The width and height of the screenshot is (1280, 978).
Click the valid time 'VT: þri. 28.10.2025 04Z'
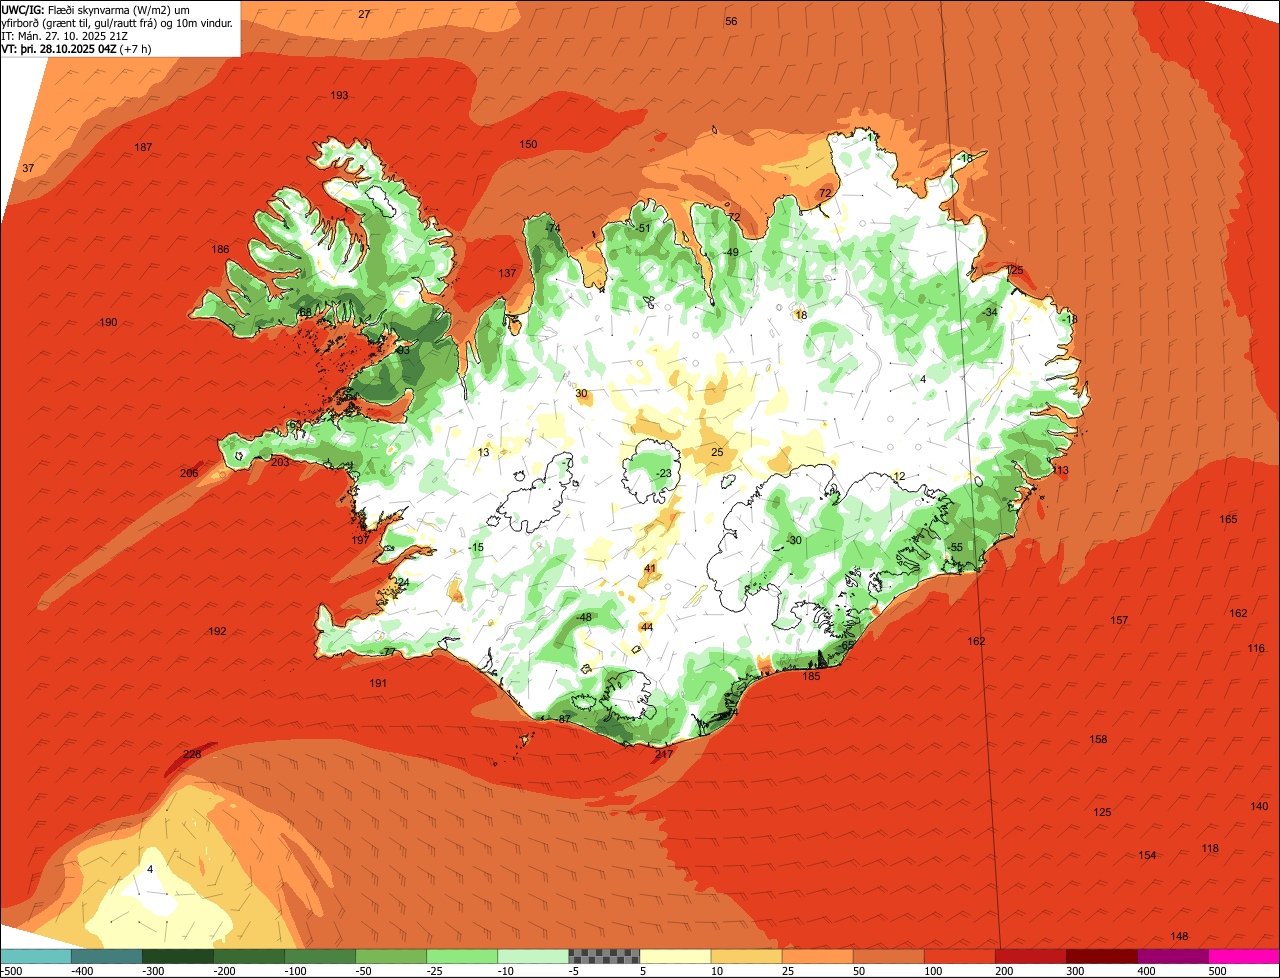[x=59, y=48]
